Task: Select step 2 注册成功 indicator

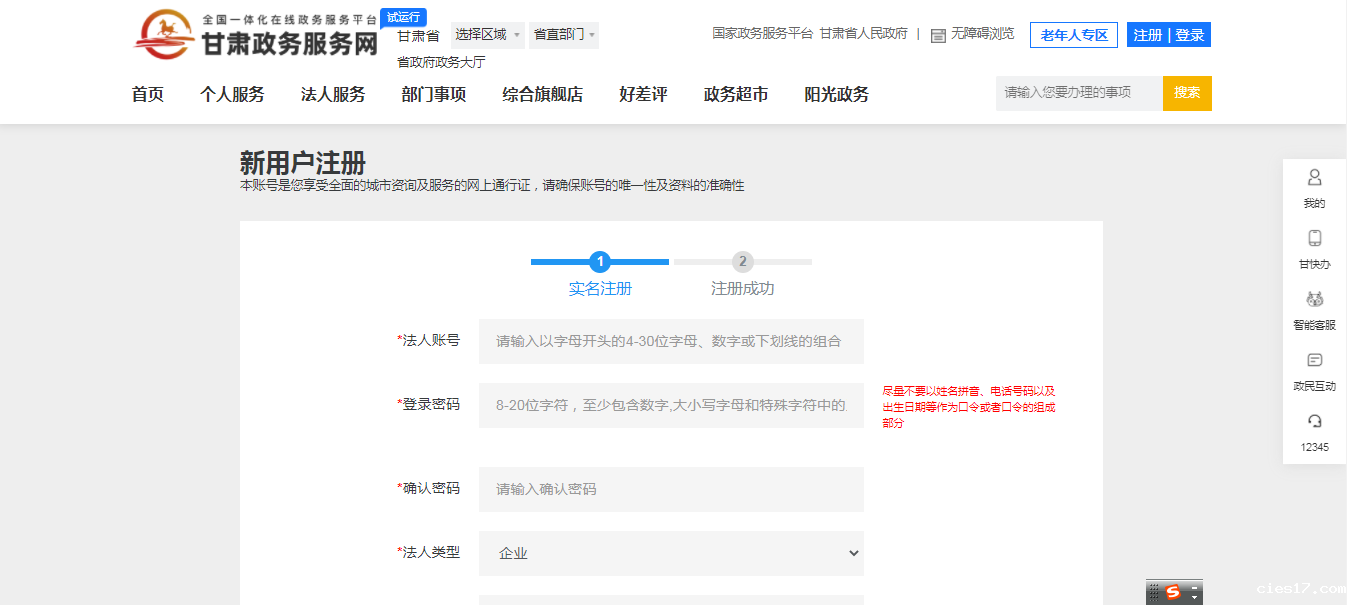Action: (x=742, y=262)
